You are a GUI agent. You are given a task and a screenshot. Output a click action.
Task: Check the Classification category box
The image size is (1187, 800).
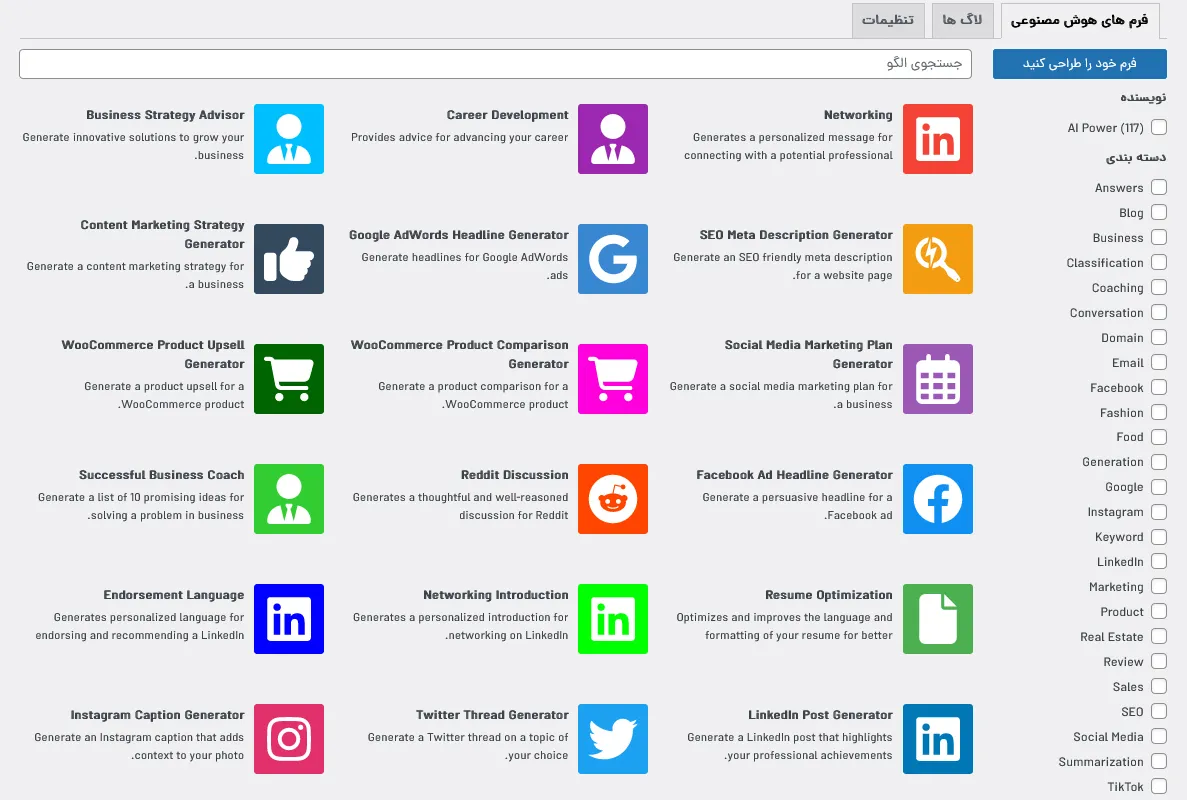1158,262
